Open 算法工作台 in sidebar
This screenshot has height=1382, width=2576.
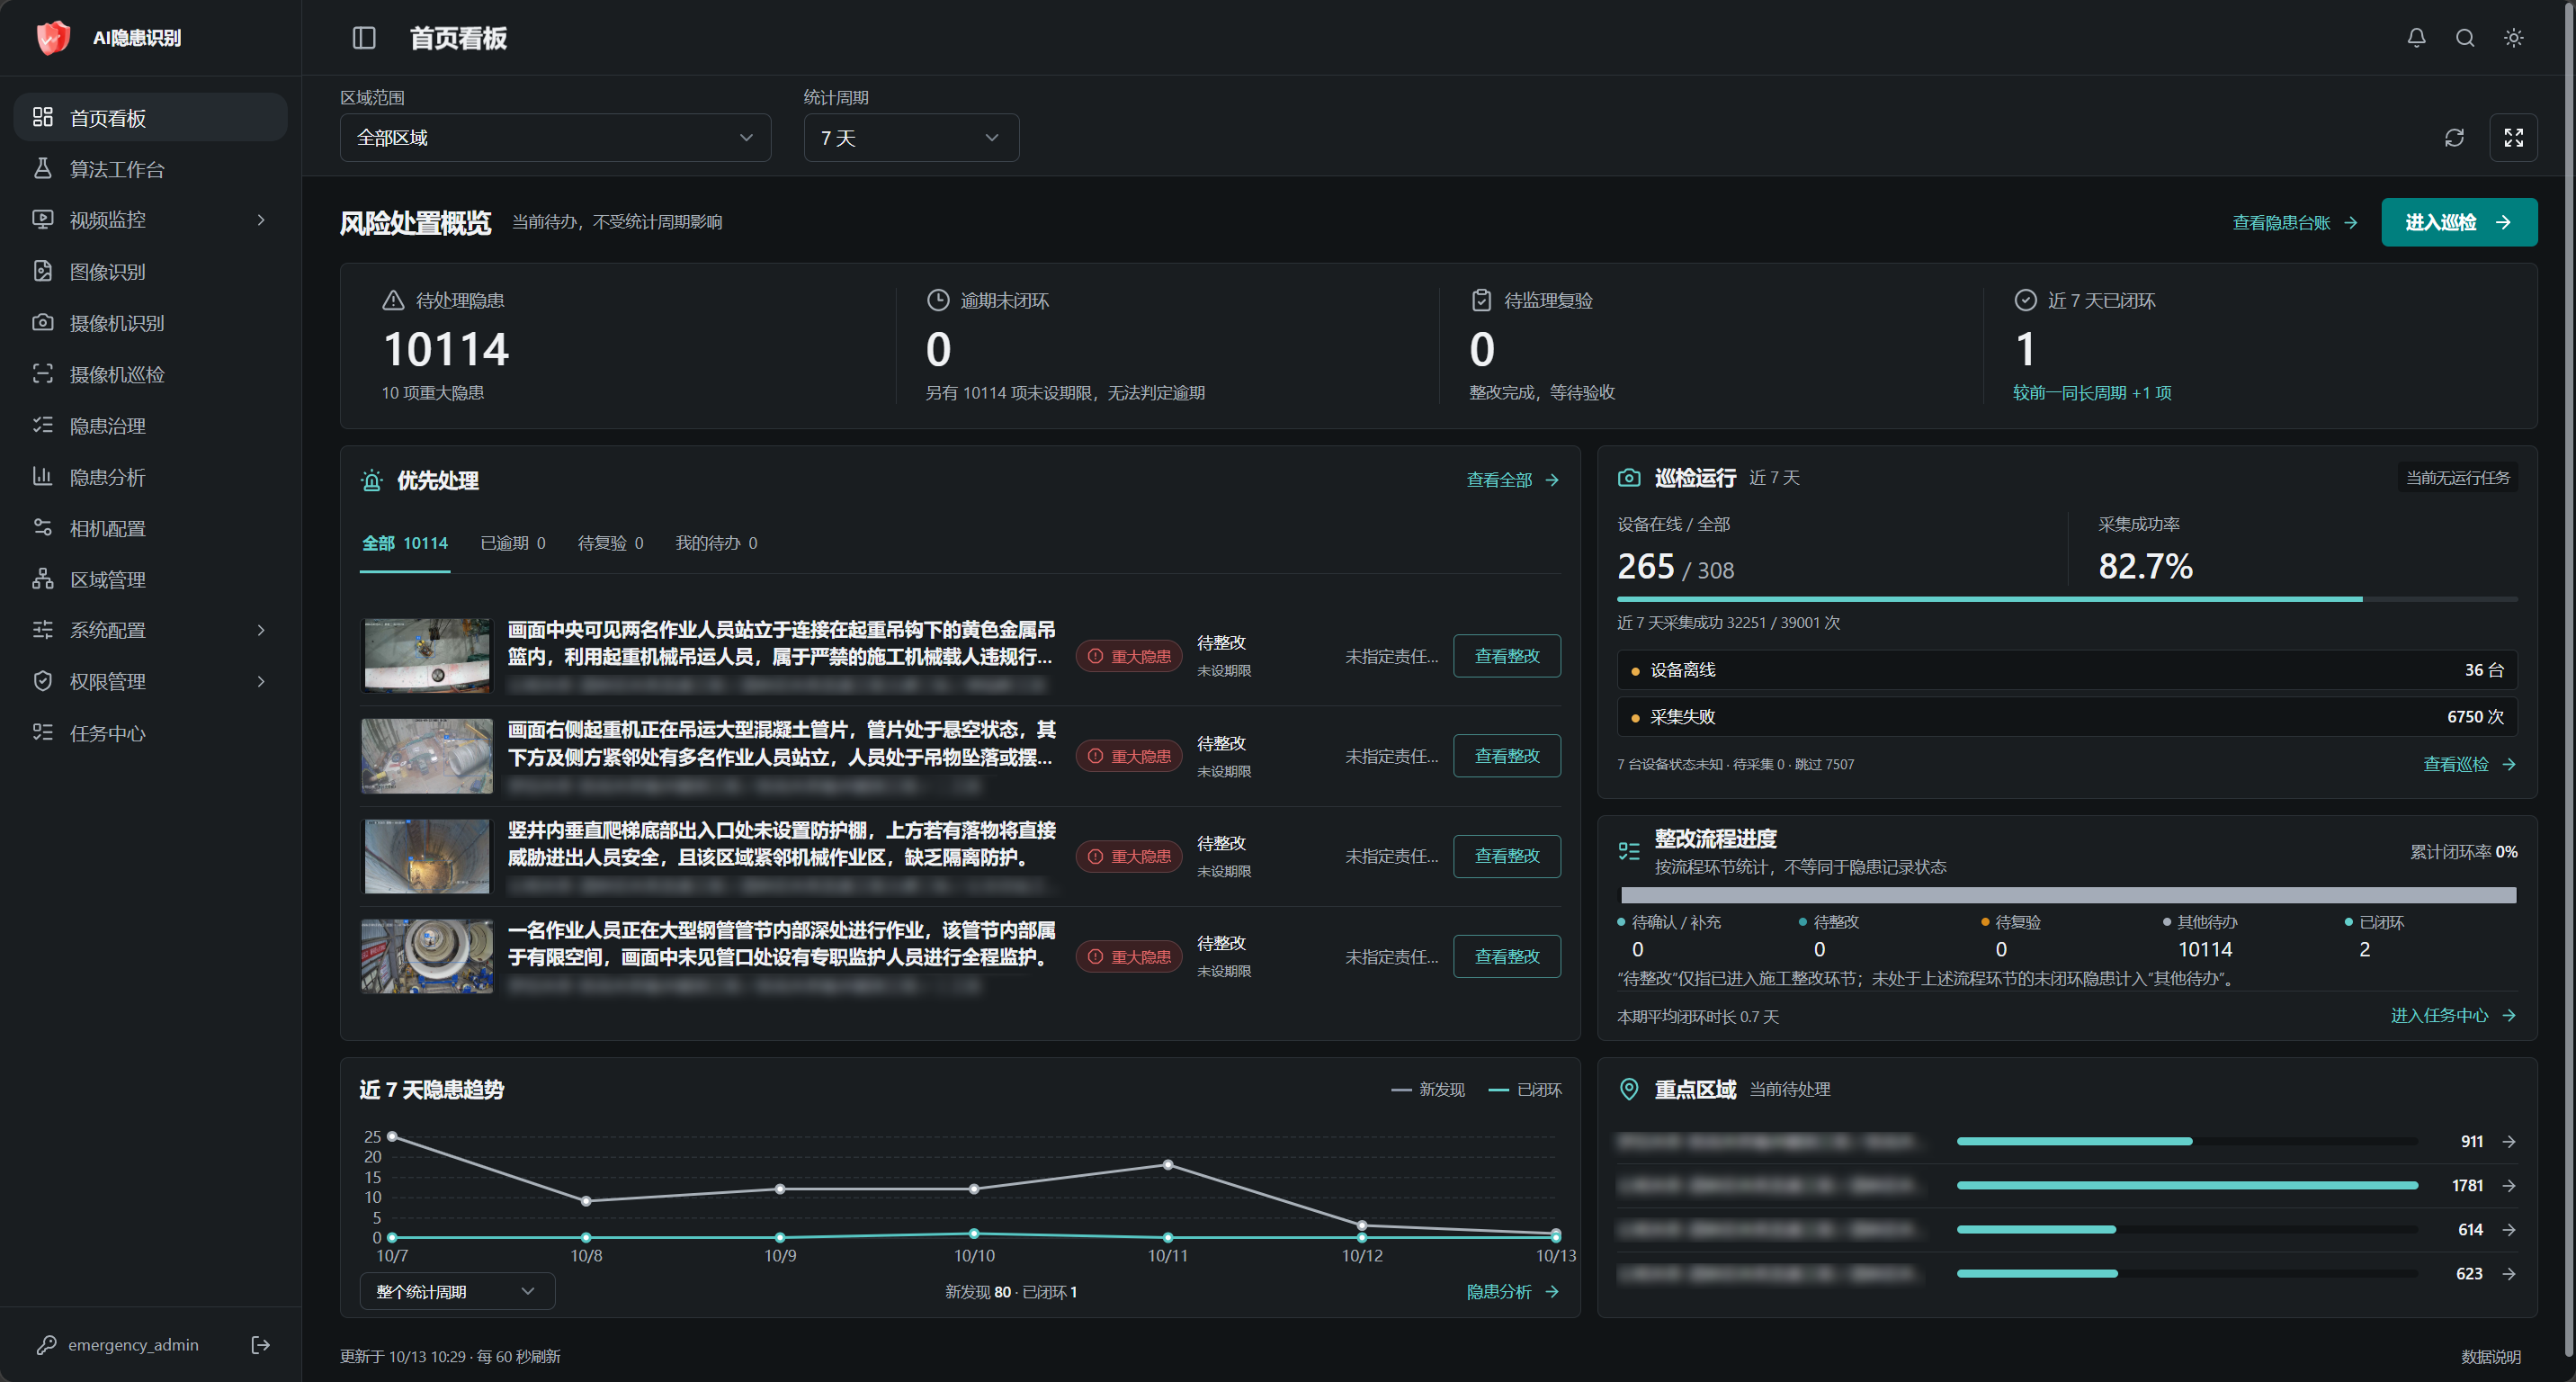[x=150, y=169]
